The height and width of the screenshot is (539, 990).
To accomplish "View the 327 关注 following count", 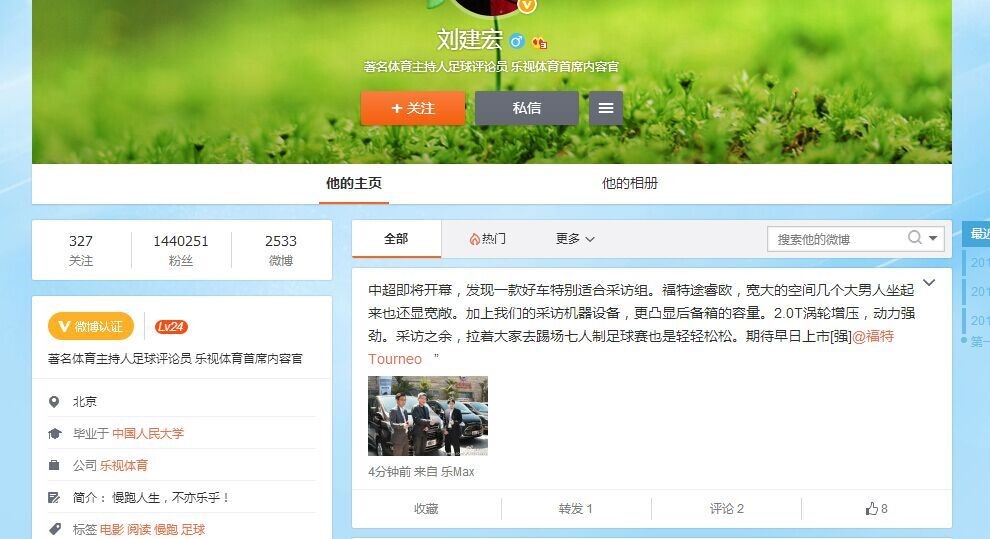I will point(81,250).
